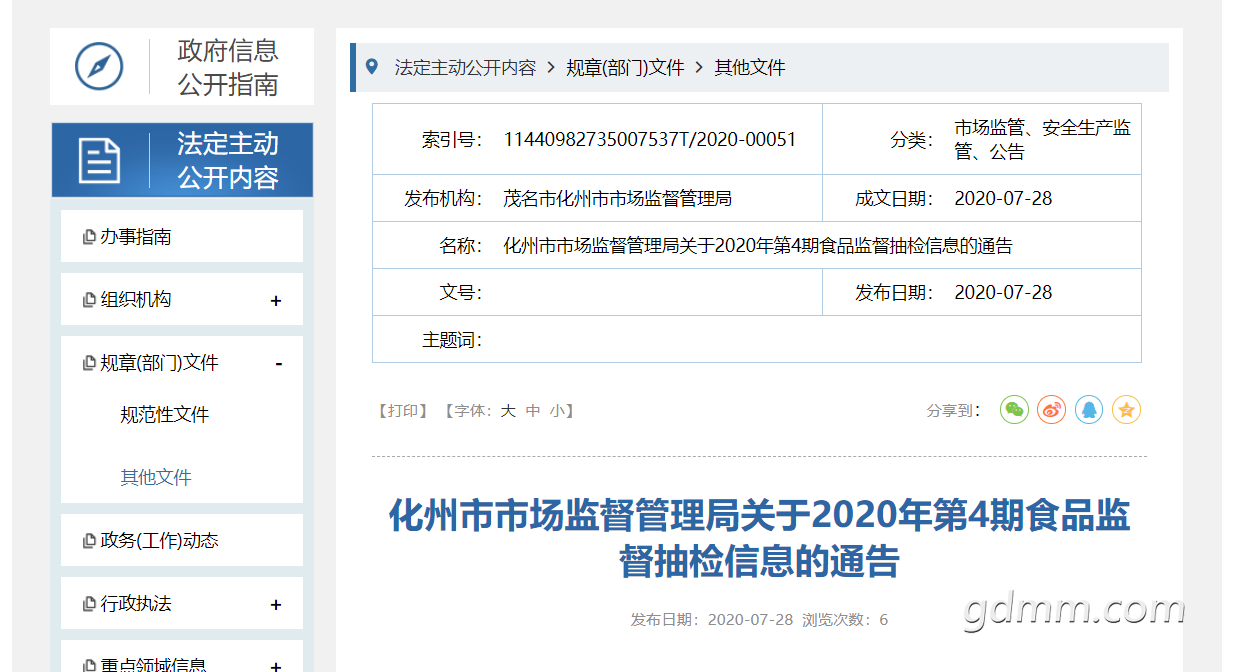Viewport: 1233px width, 672px height.
Task: Share the notice via Weibo icon
Action: coord(1051,410)
